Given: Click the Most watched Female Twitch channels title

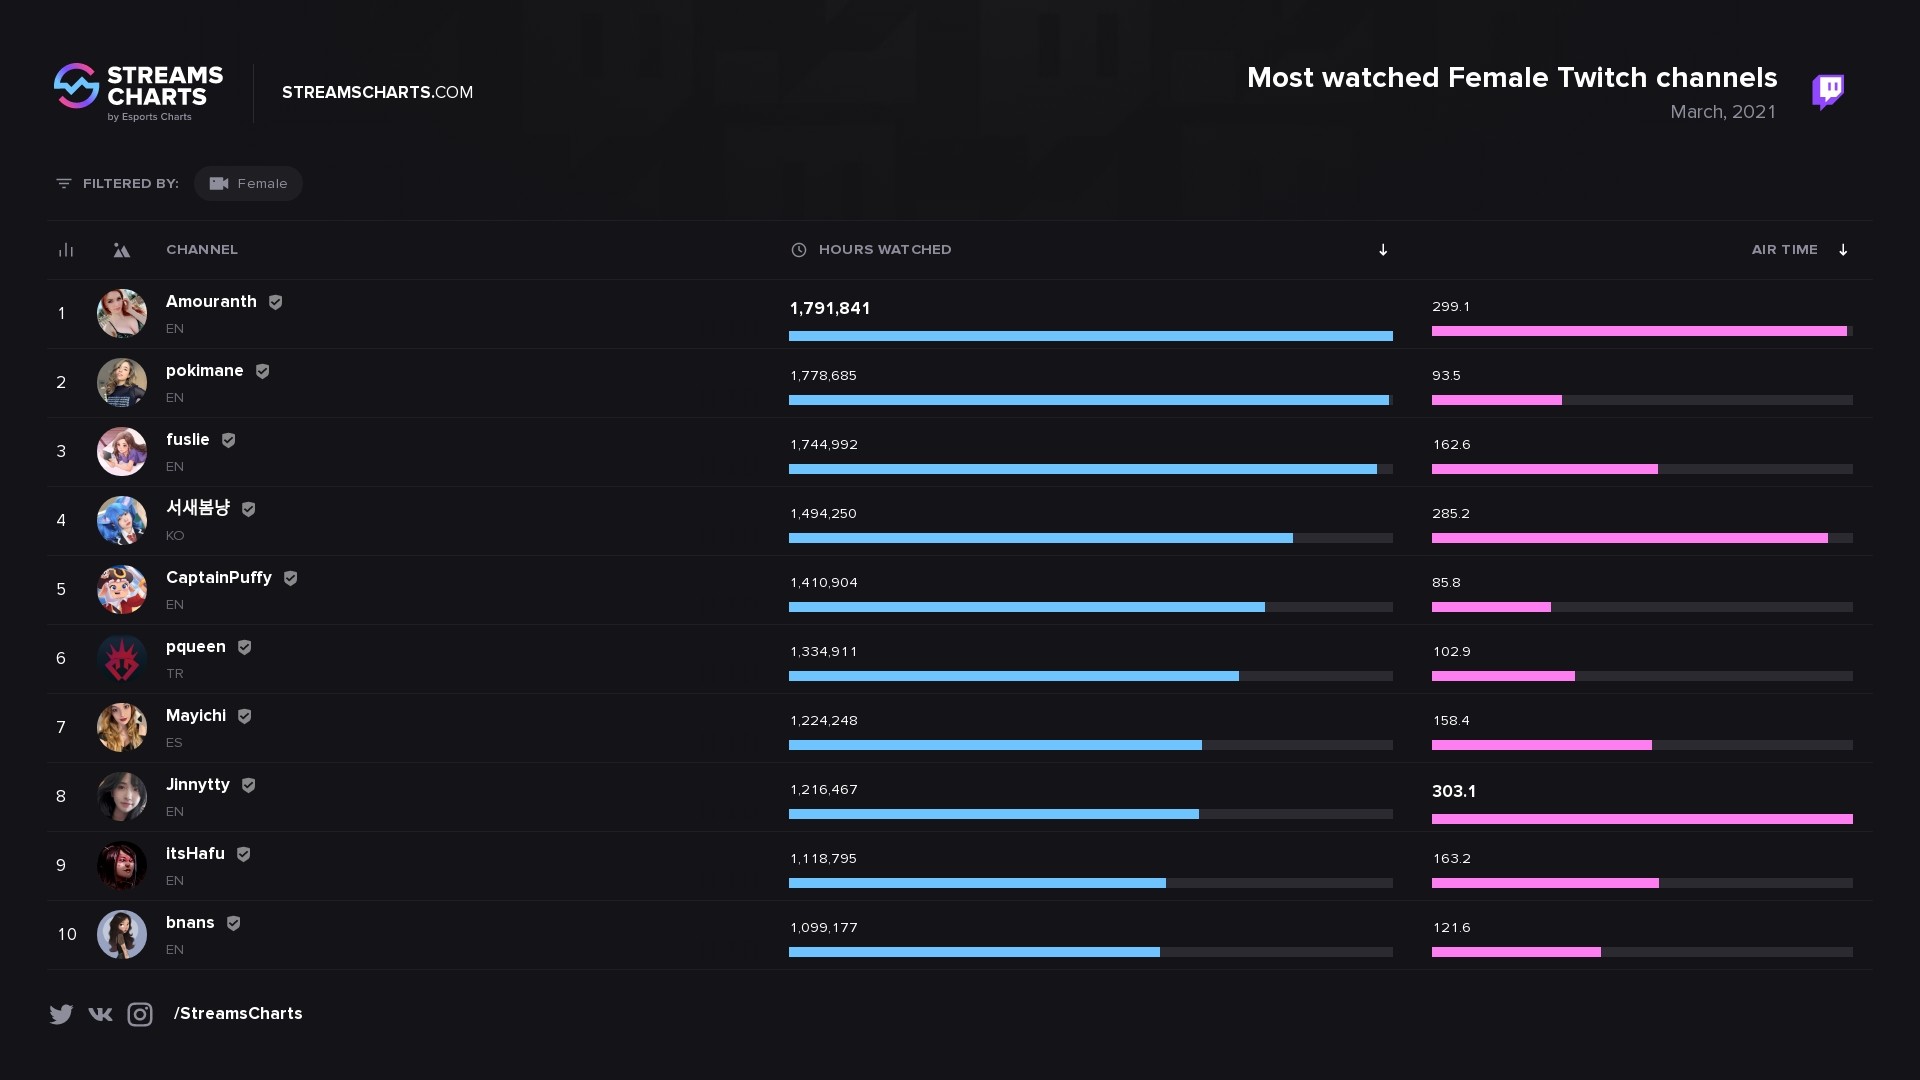Looking at the screenshot, I should tap(1512, 78).
